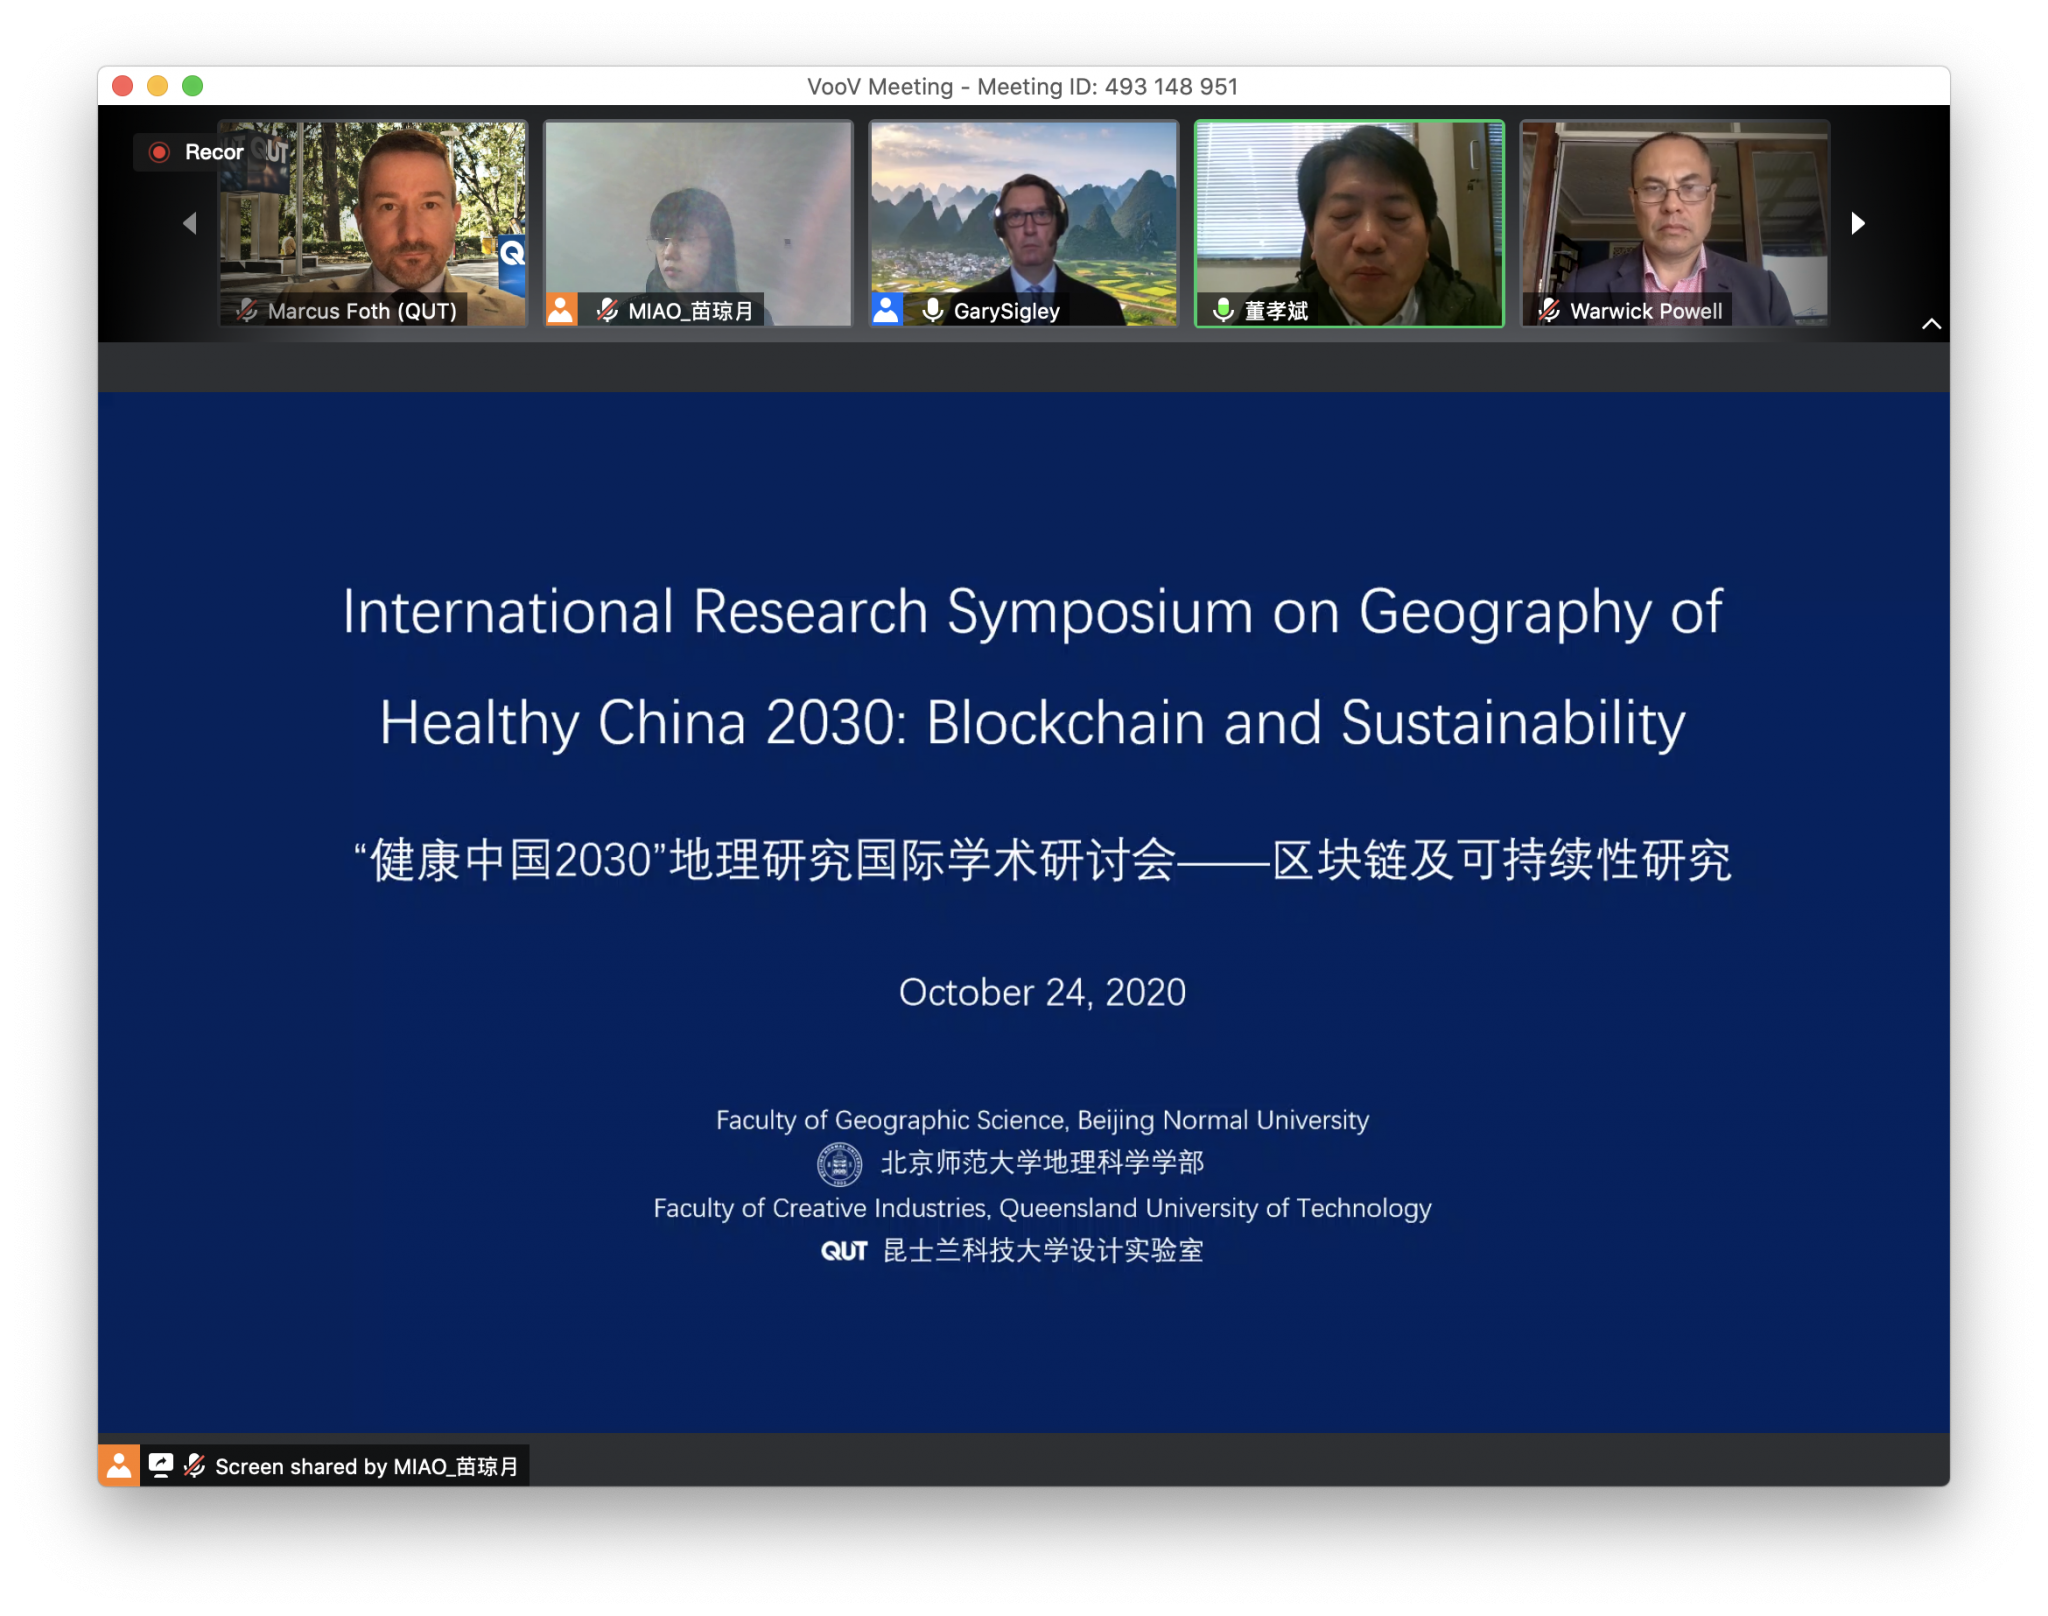Click the Record button

click(x=196, y=152)
